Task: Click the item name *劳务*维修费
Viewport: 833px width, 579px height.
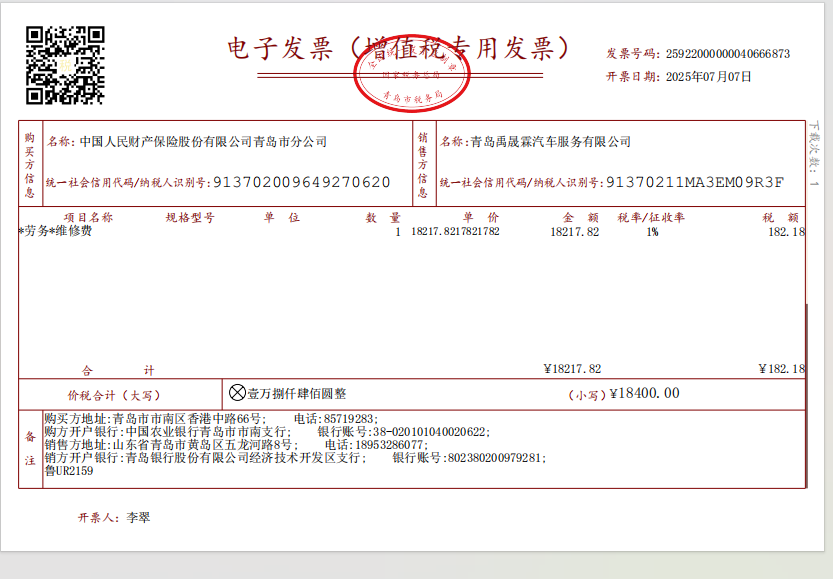Action: pos(56,232)
